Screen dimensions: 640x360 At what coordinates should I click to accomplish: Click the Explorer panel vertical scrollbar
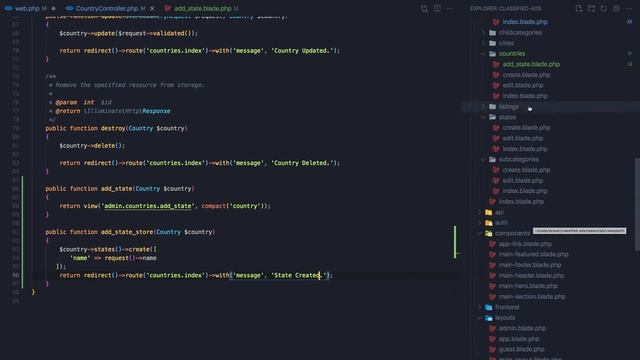pyautogui.click(x=637, y=204)
